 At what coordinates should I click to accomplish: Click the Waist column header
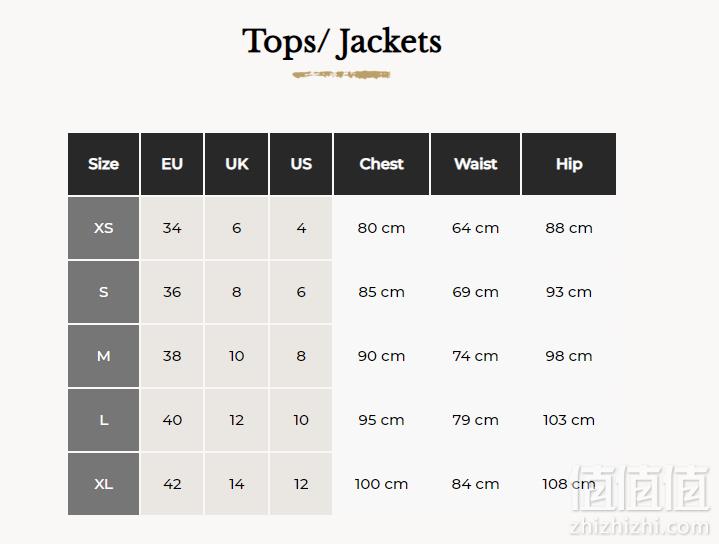(x=476, y=164)
